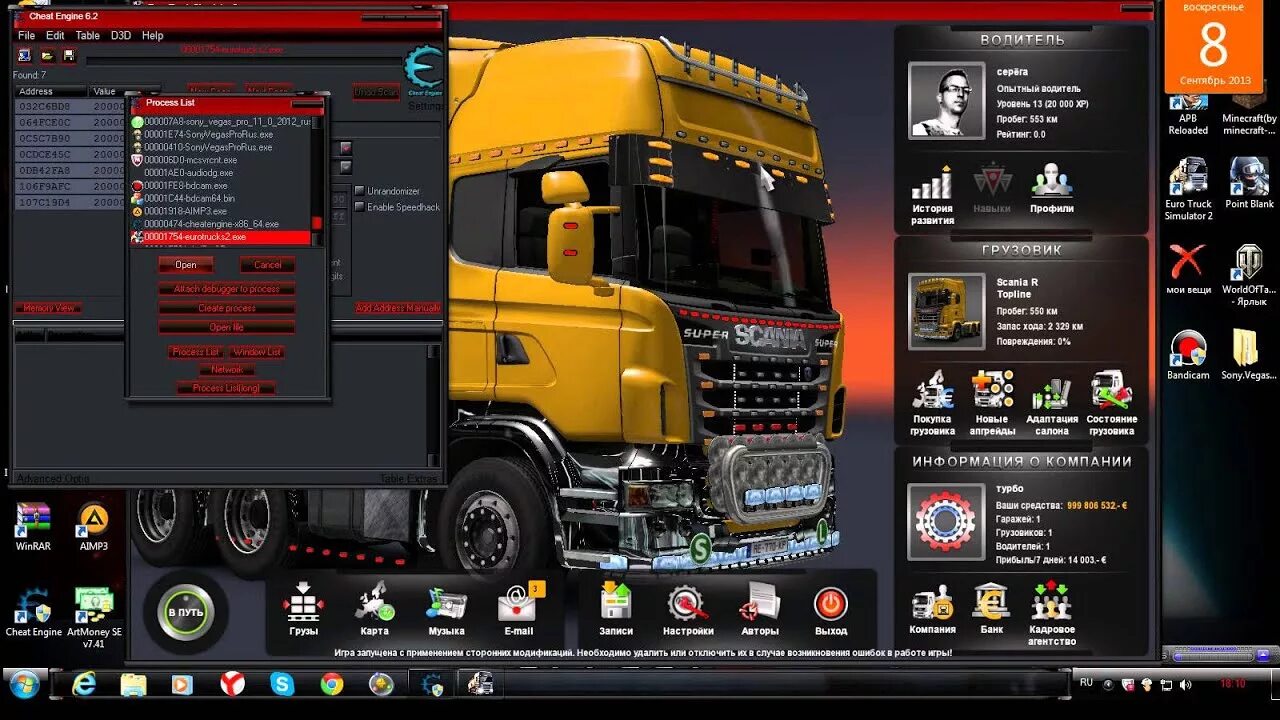The width and height of the screenshot is (1280, 720).
Task: Open the Навыки skills icon
Action: pyautogui.click(x=992, y=181)
